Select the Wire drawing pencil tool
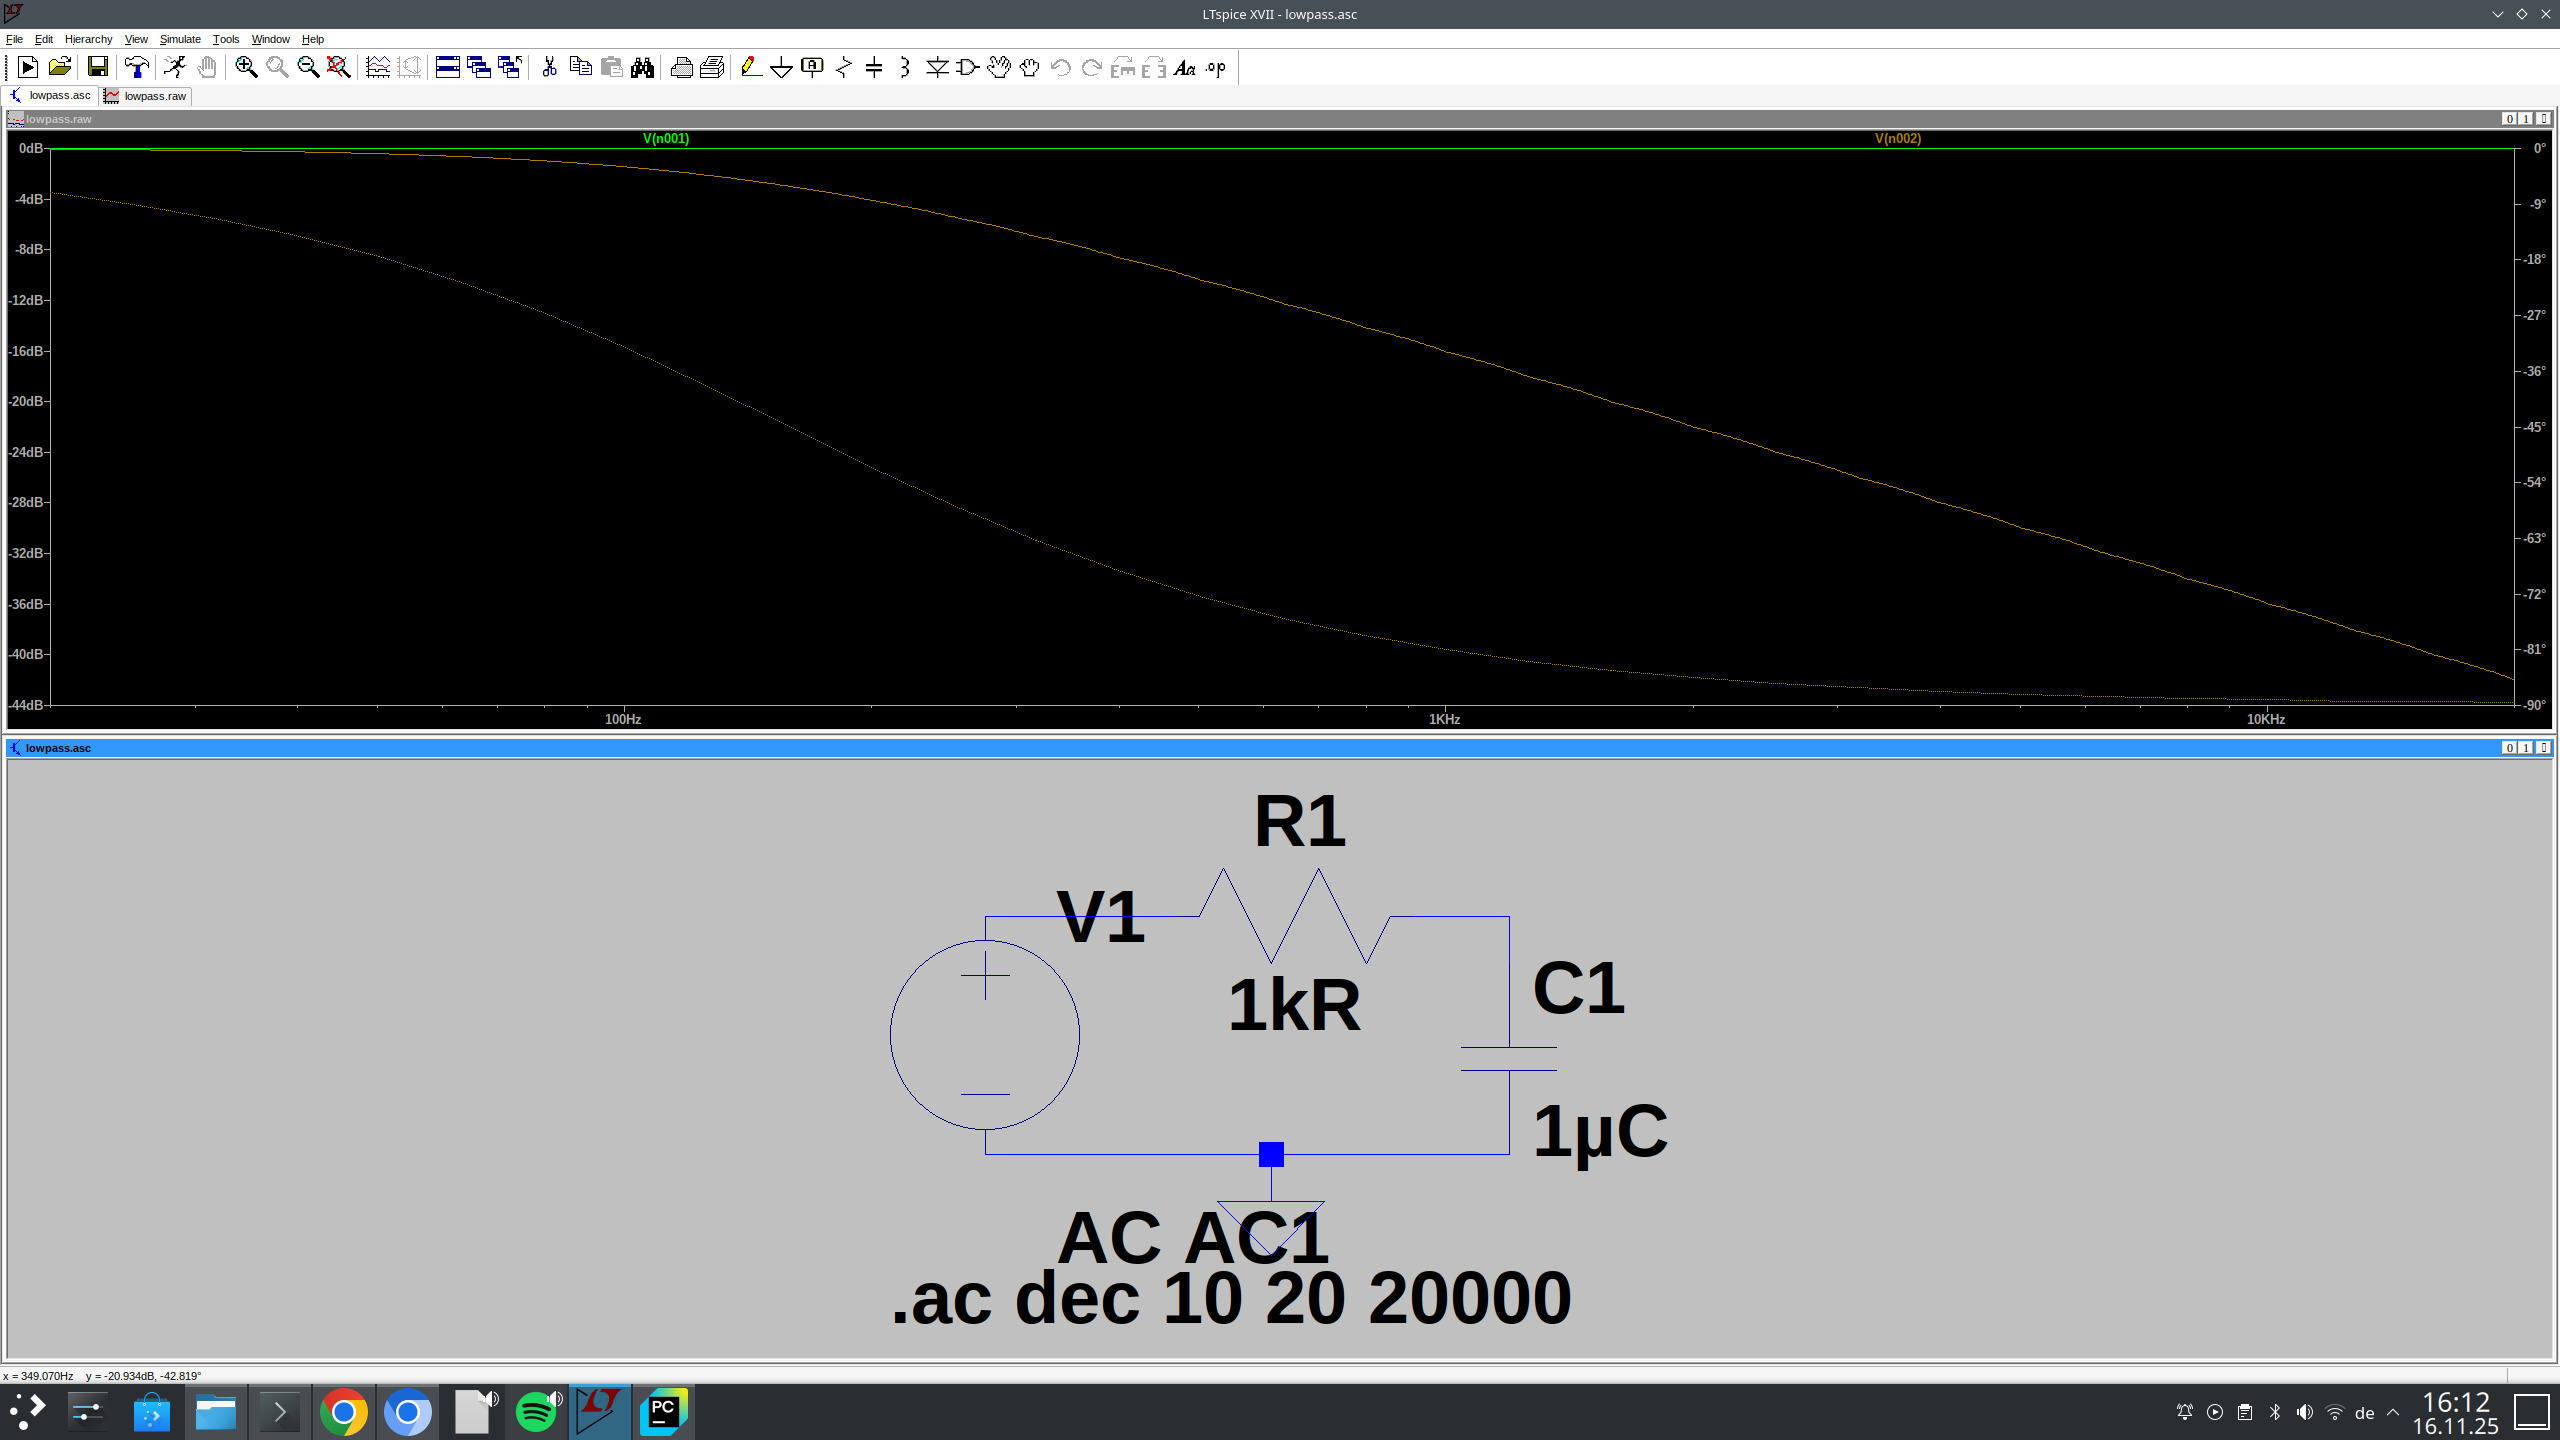2560x1440 pixels. (x=752, y=67)
